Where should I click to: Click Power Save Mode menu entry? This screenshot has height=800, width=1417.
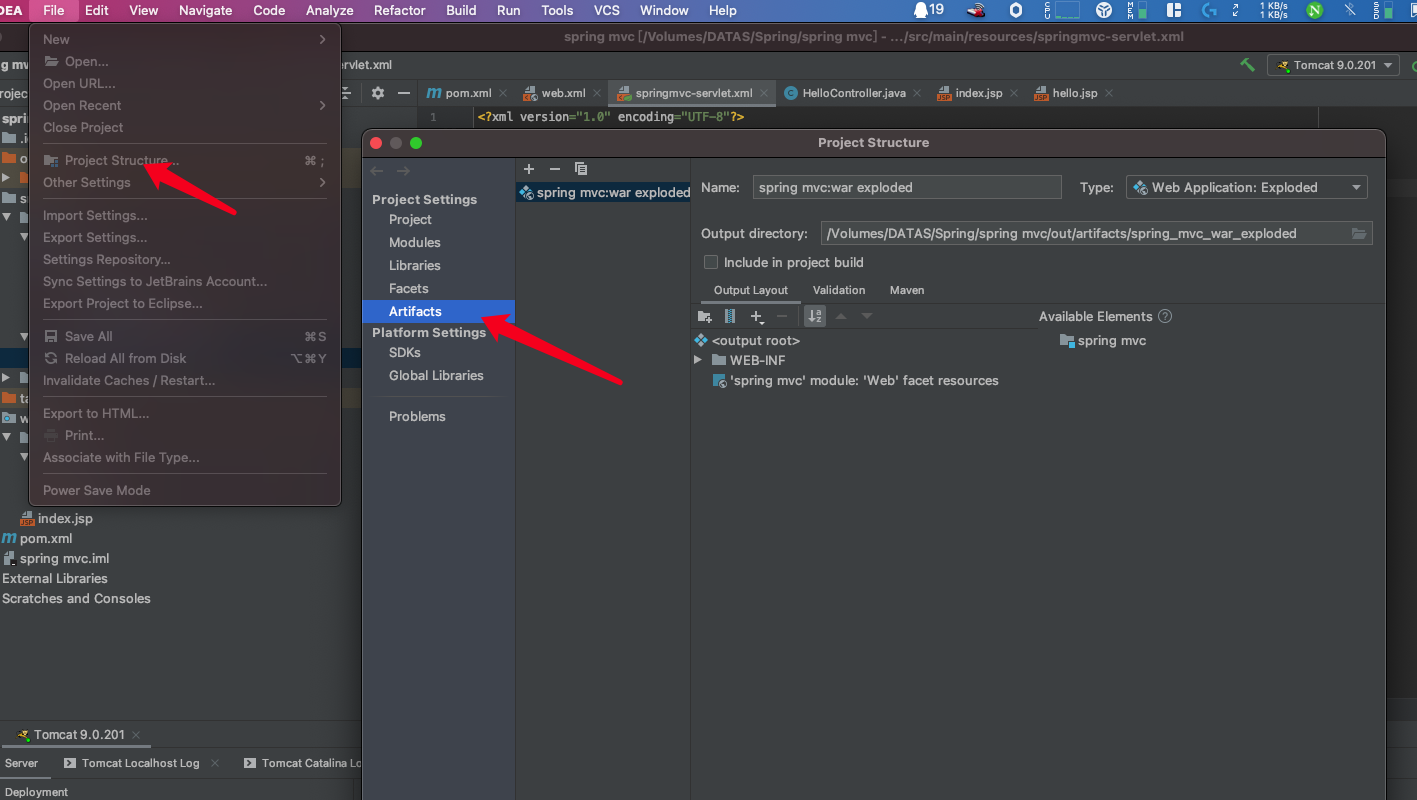click(x=185, y=490)
